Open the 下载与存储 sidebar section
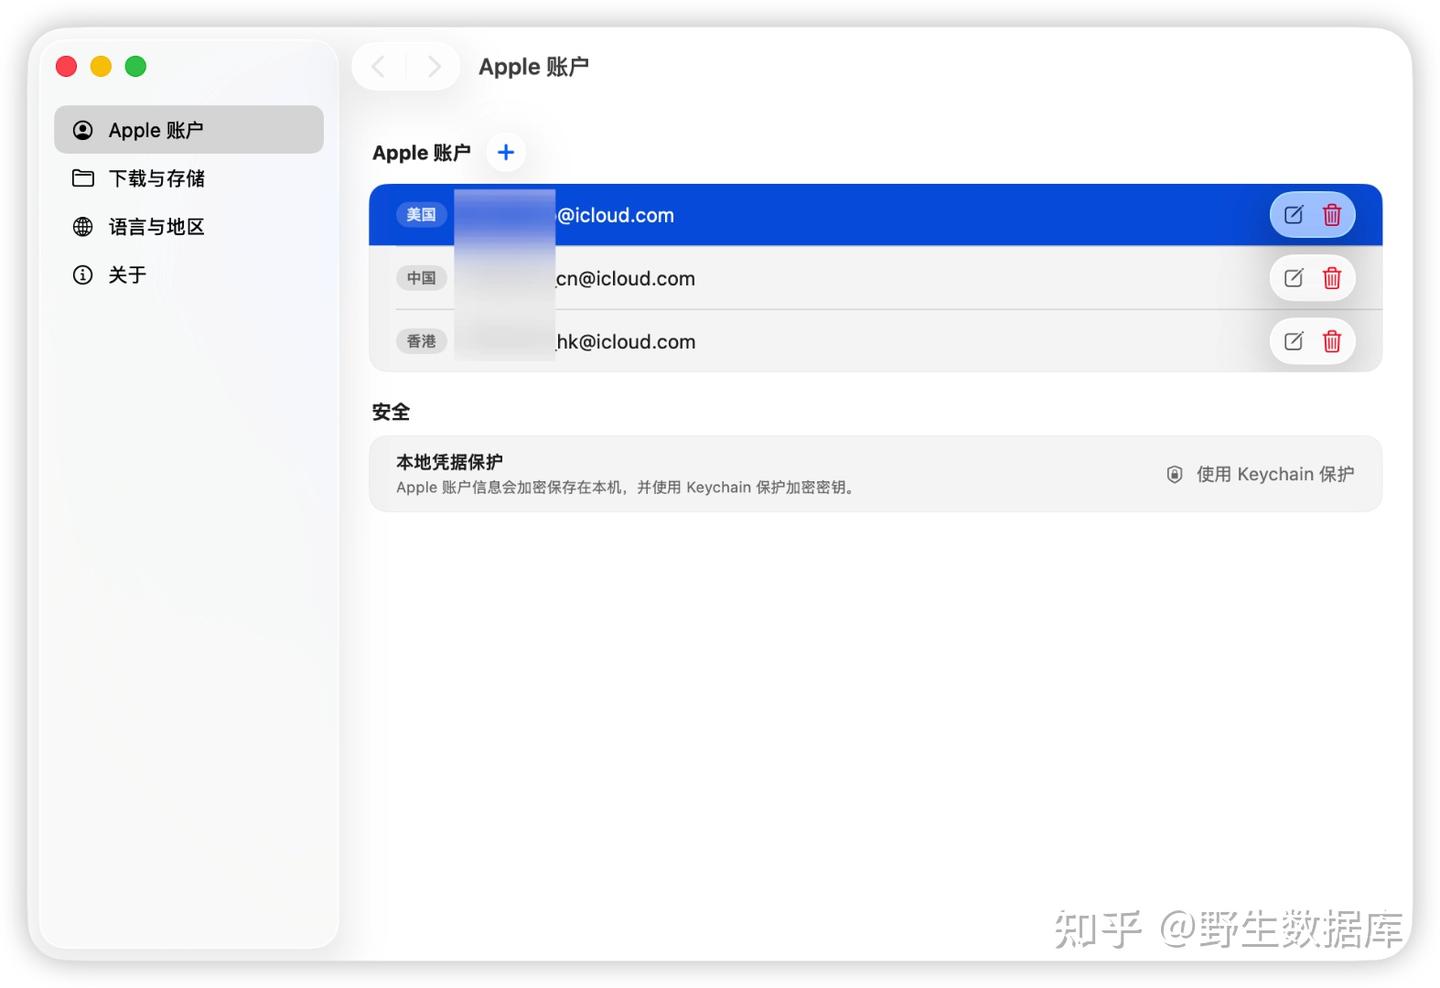 pos(189,178)
